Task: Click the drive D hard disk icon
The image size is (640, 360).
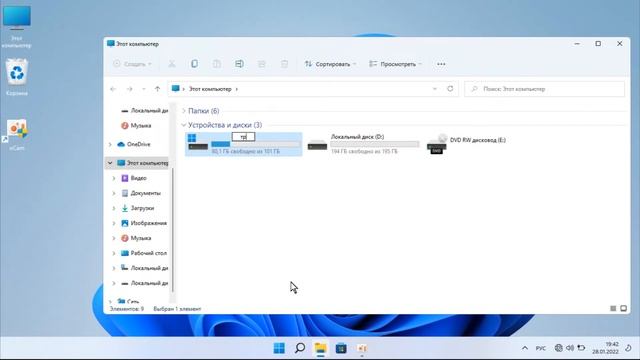Action: tap(317, 145)
